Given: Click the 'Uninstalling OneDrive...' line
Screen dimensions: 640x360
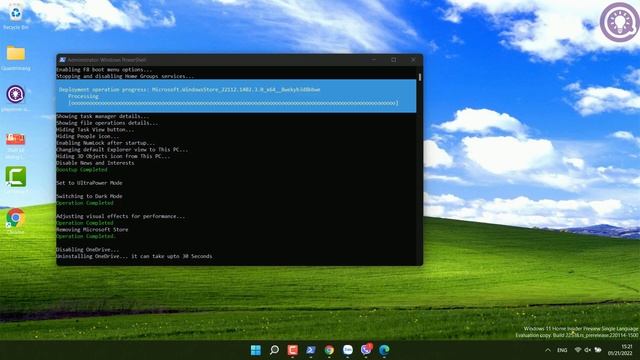Looking at the screenshot, I should click(134, 256).
